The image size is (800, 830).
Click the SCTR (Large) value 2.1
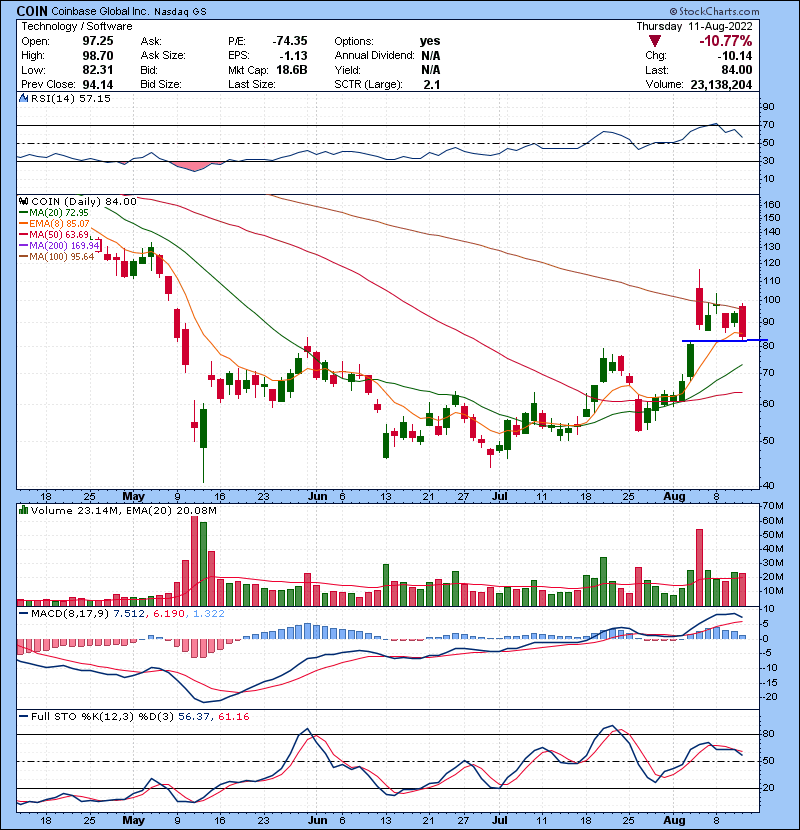pos(432,85)
